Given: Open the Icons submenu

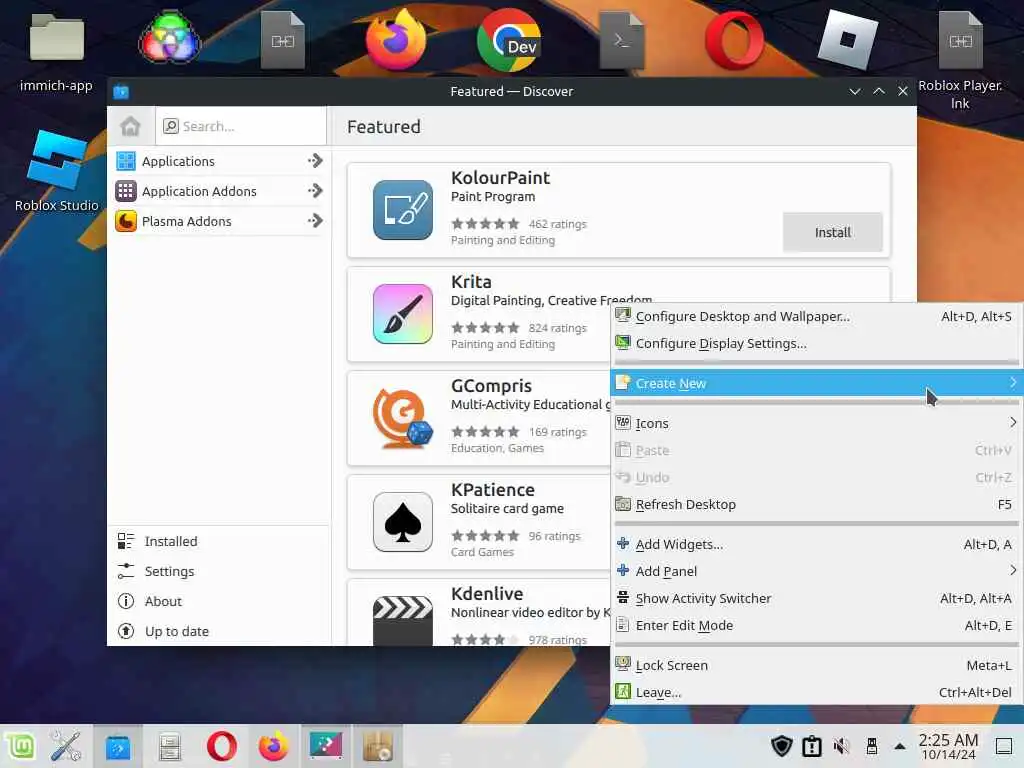Looking at the screenshot, I should pos(816,423).
